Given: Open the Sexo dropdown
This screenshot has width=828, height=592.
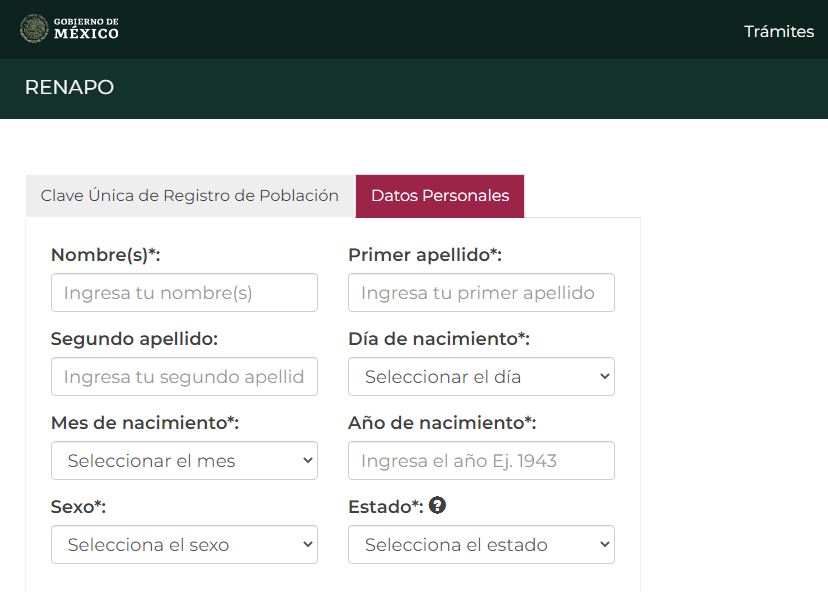Looking at the screenshot, I should [x=184, y=544].
